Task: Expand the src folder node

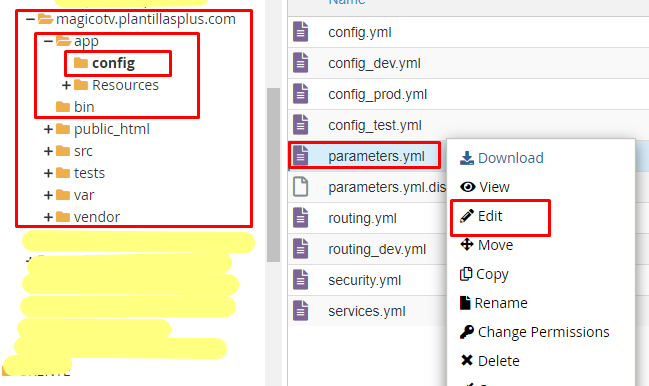Action: tap(48, 151)
